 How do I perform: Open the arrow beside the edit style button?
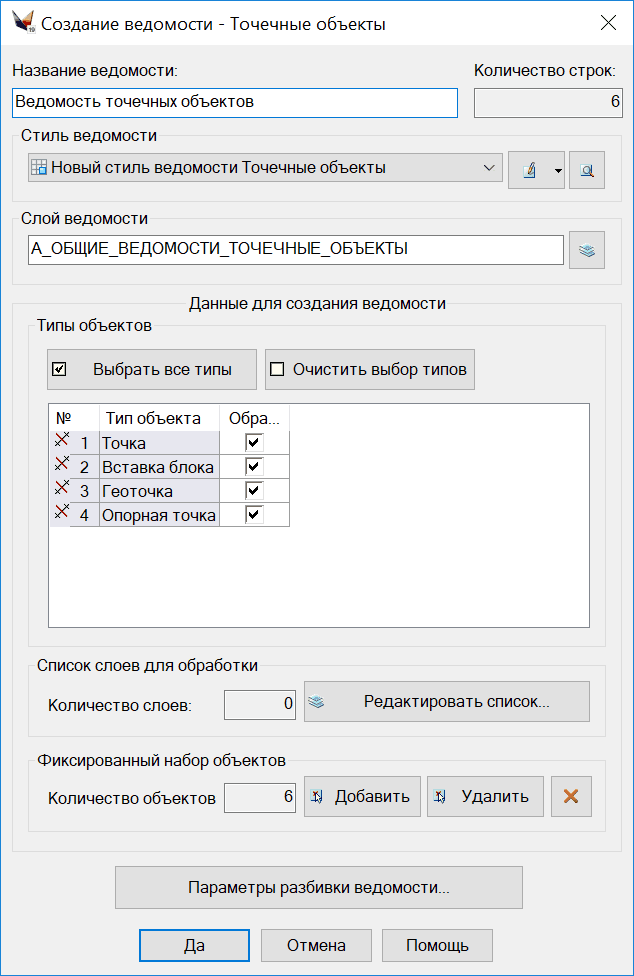[557, 171]
